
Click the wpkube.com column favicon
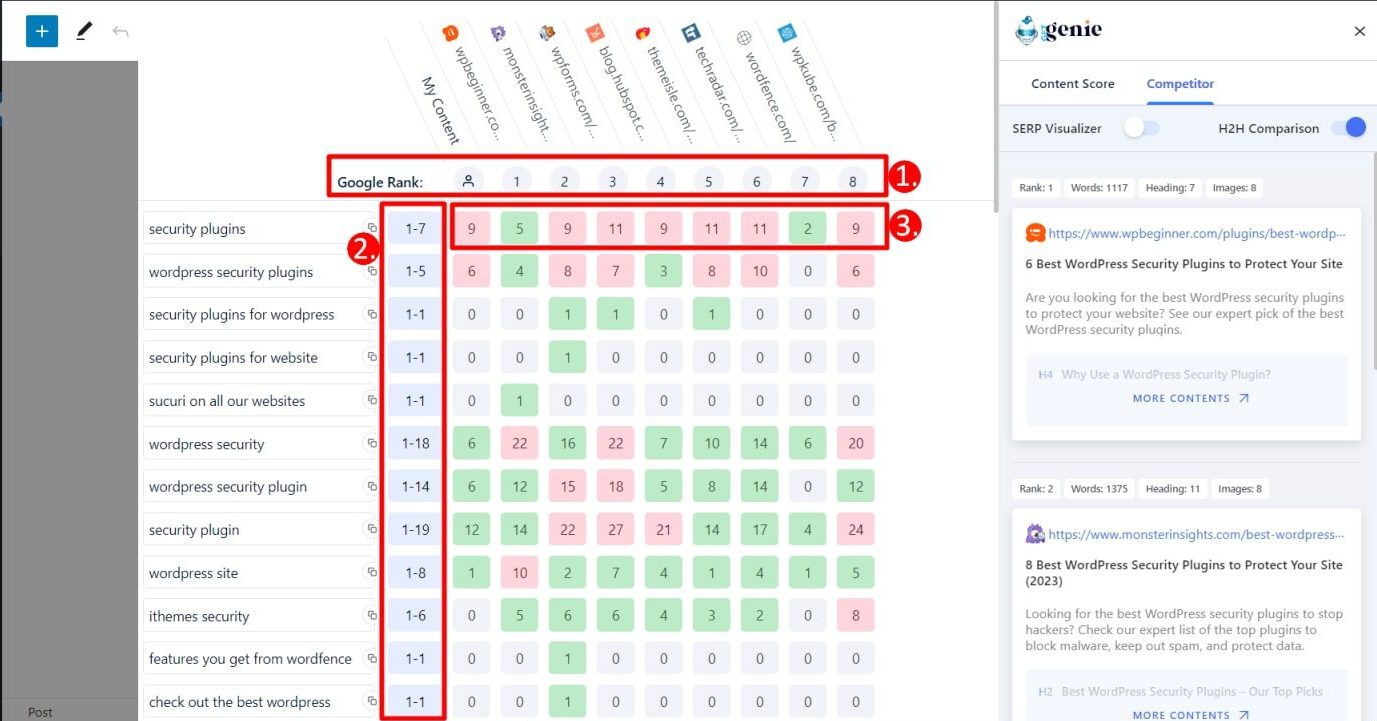(x=787, y=35)
